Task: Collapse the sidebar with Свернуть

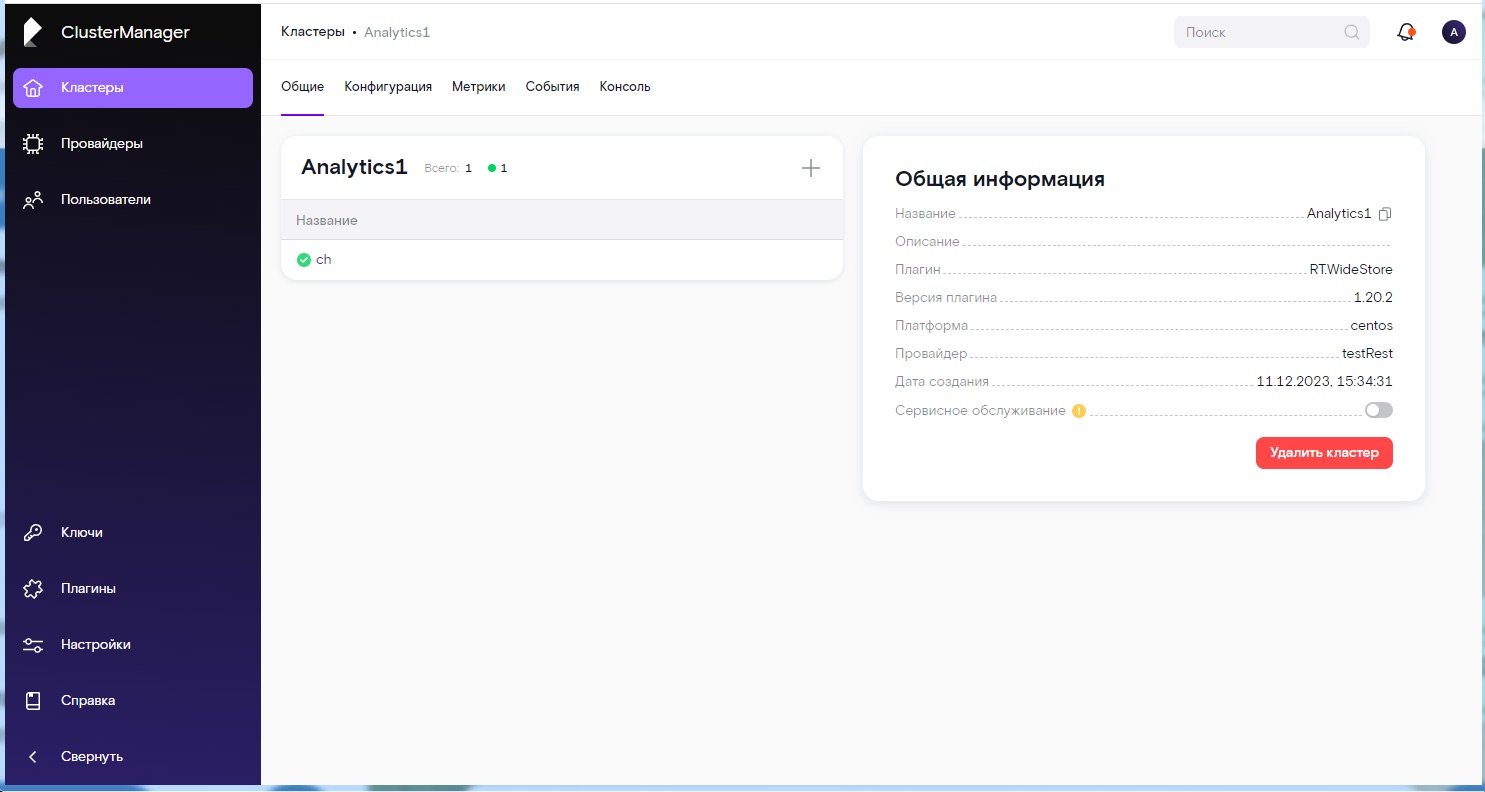Action: (133, 756)
